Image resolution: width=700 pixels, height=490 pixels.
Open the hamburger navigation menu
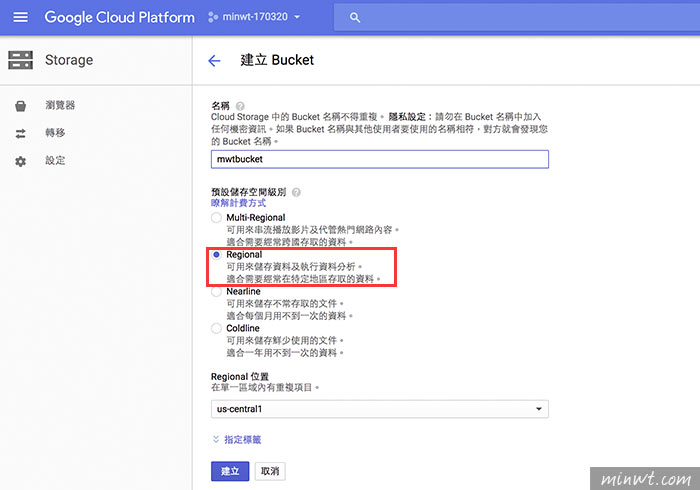(x=21, y=17)
